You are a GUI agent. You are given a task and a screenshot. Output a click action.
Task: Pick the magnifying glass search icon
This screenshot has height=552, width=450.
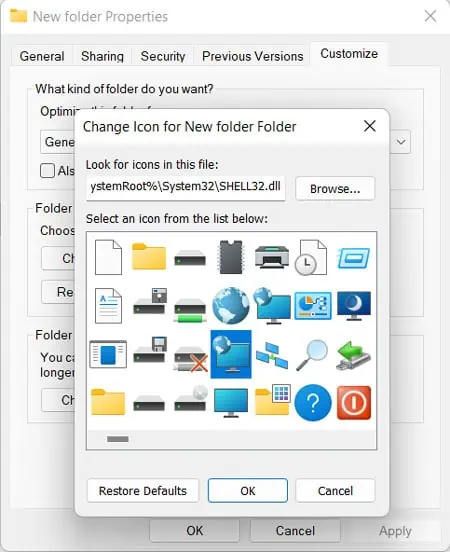[x=312, y=355]
